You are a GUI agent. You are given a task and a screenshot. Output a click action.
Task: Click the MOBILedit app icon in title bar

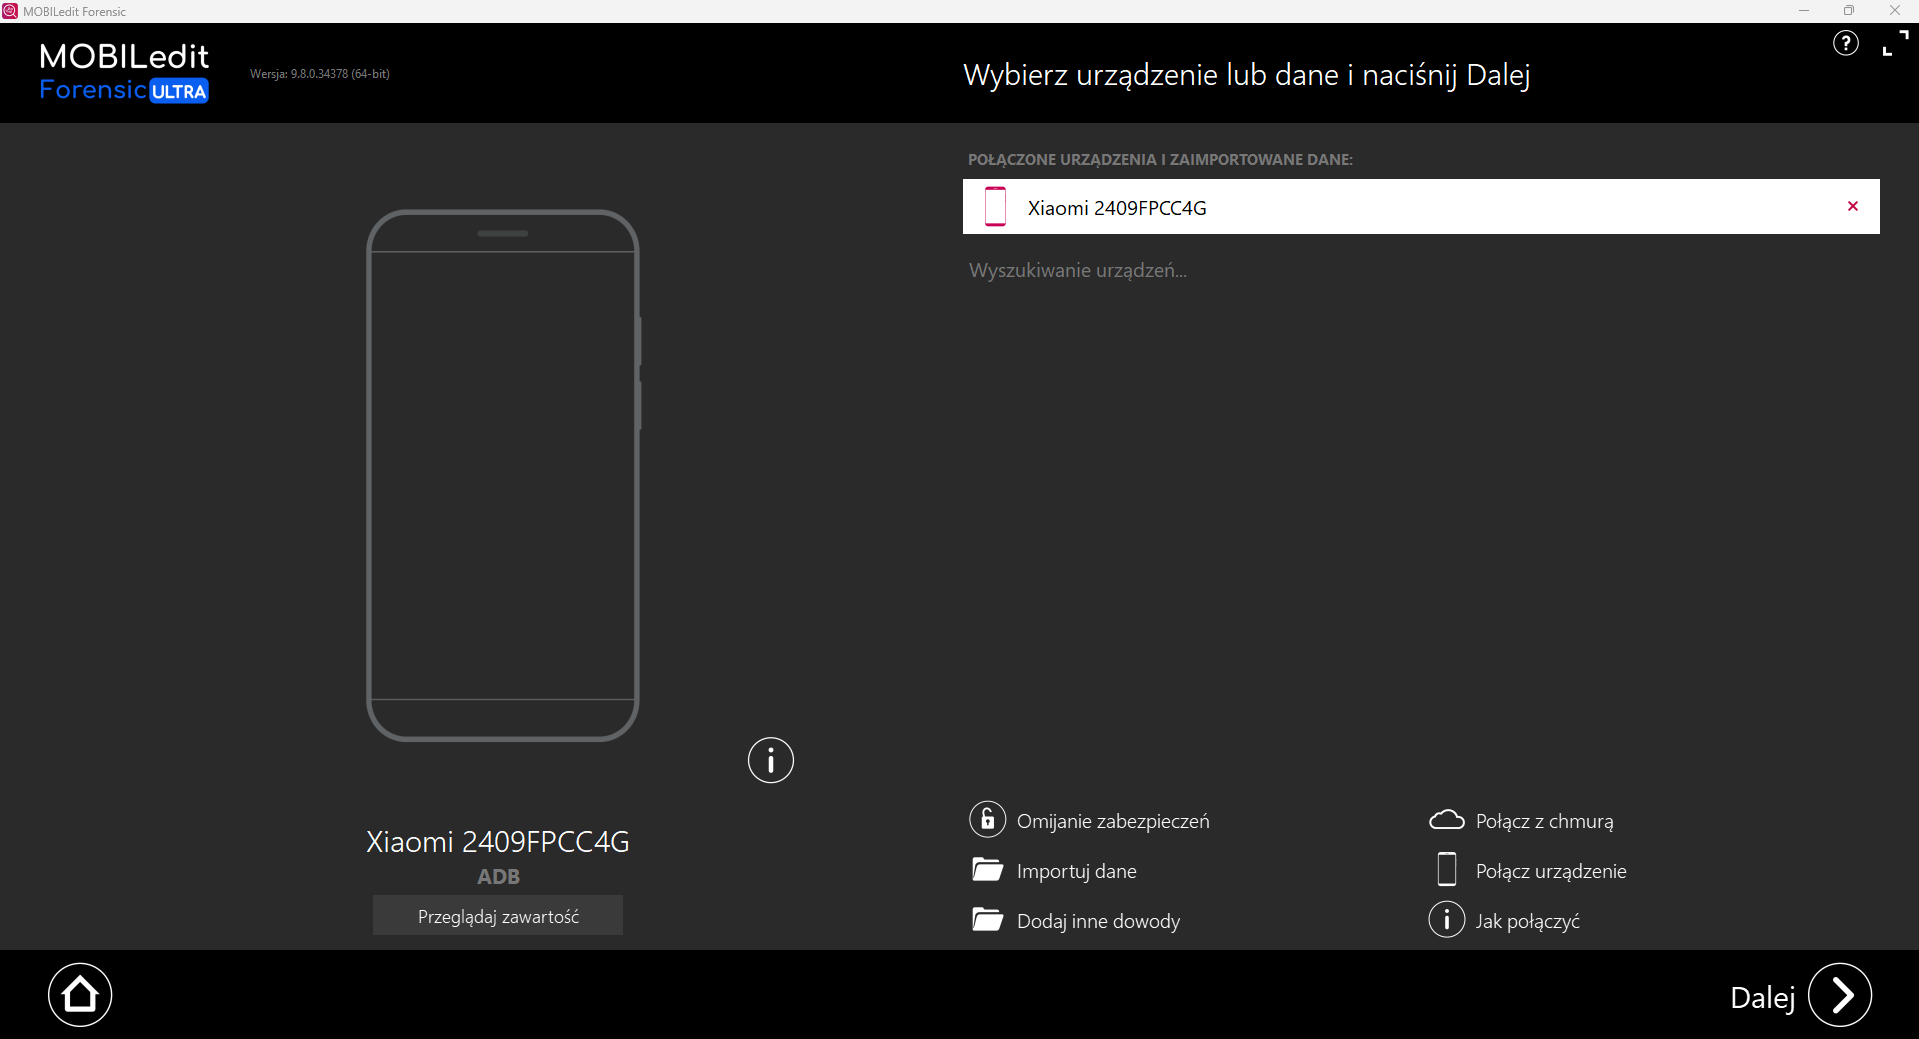[10, 11]
